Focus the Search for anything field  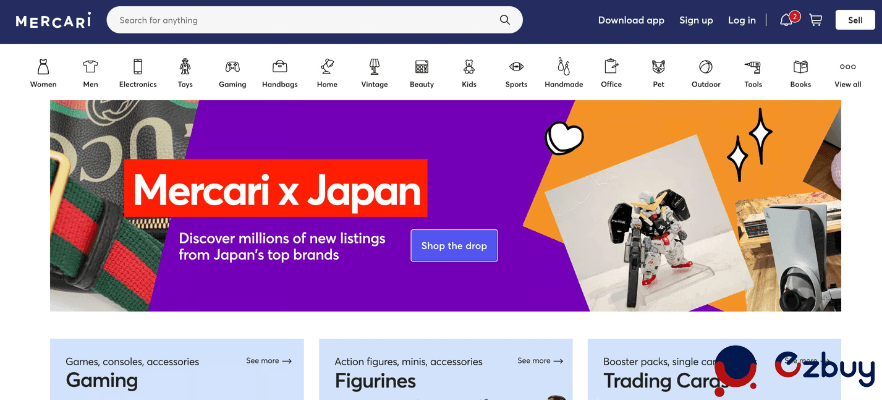tap(314, 20)
